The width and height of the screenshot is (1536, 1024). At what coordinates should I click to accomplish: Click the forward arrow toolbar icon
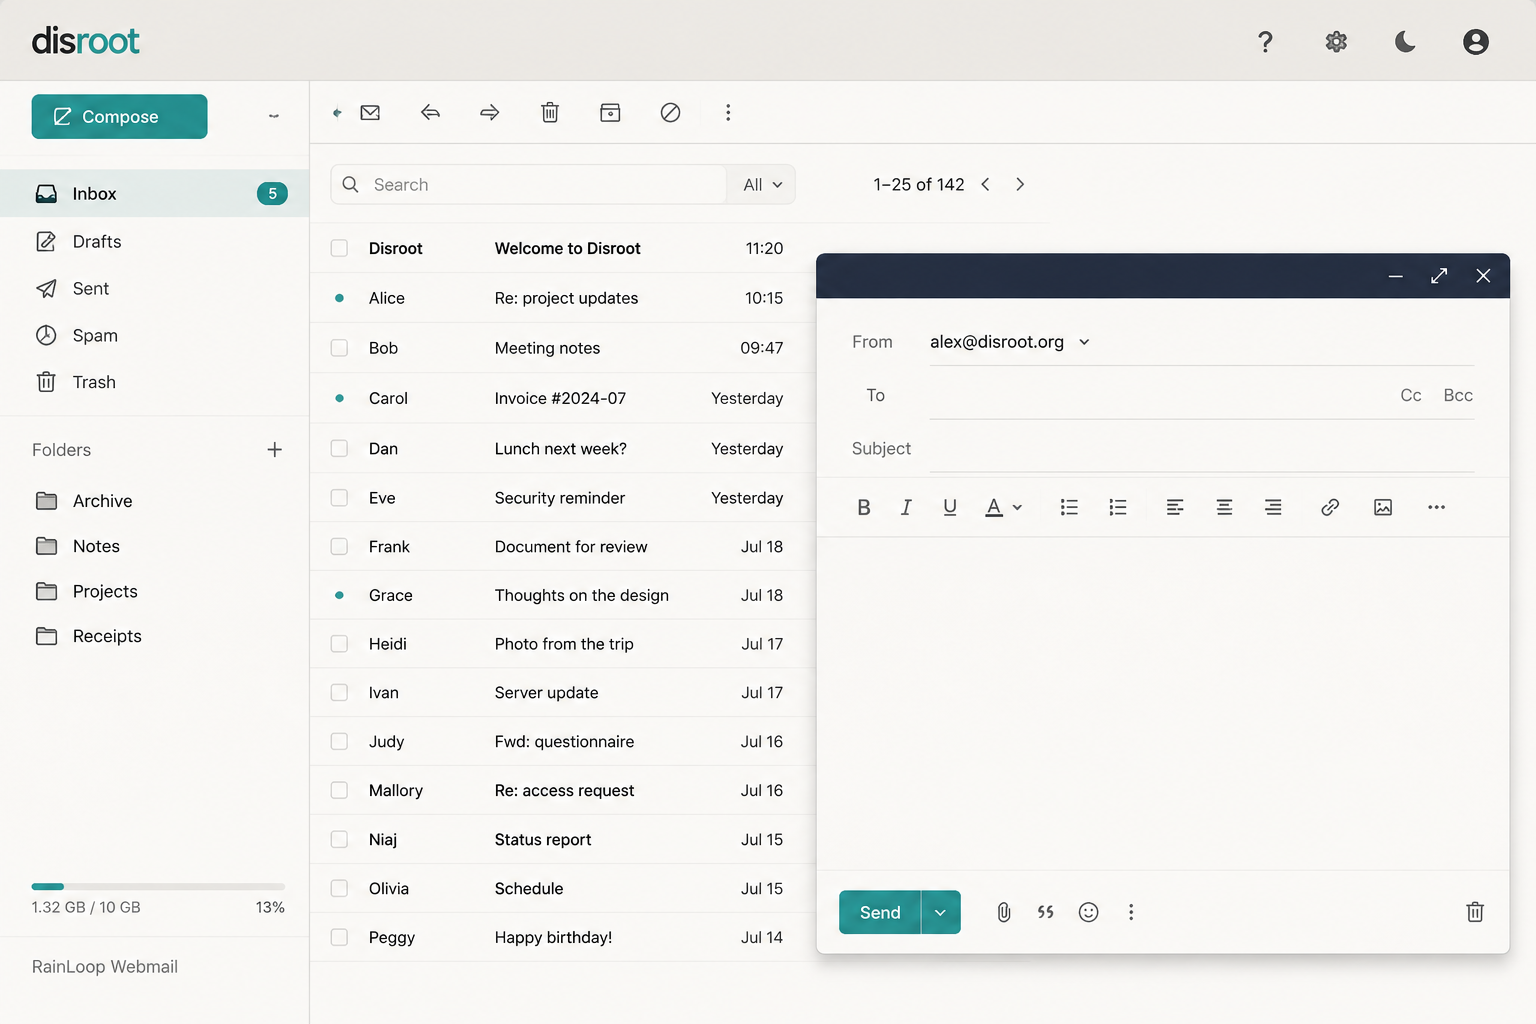coord(490,112)
